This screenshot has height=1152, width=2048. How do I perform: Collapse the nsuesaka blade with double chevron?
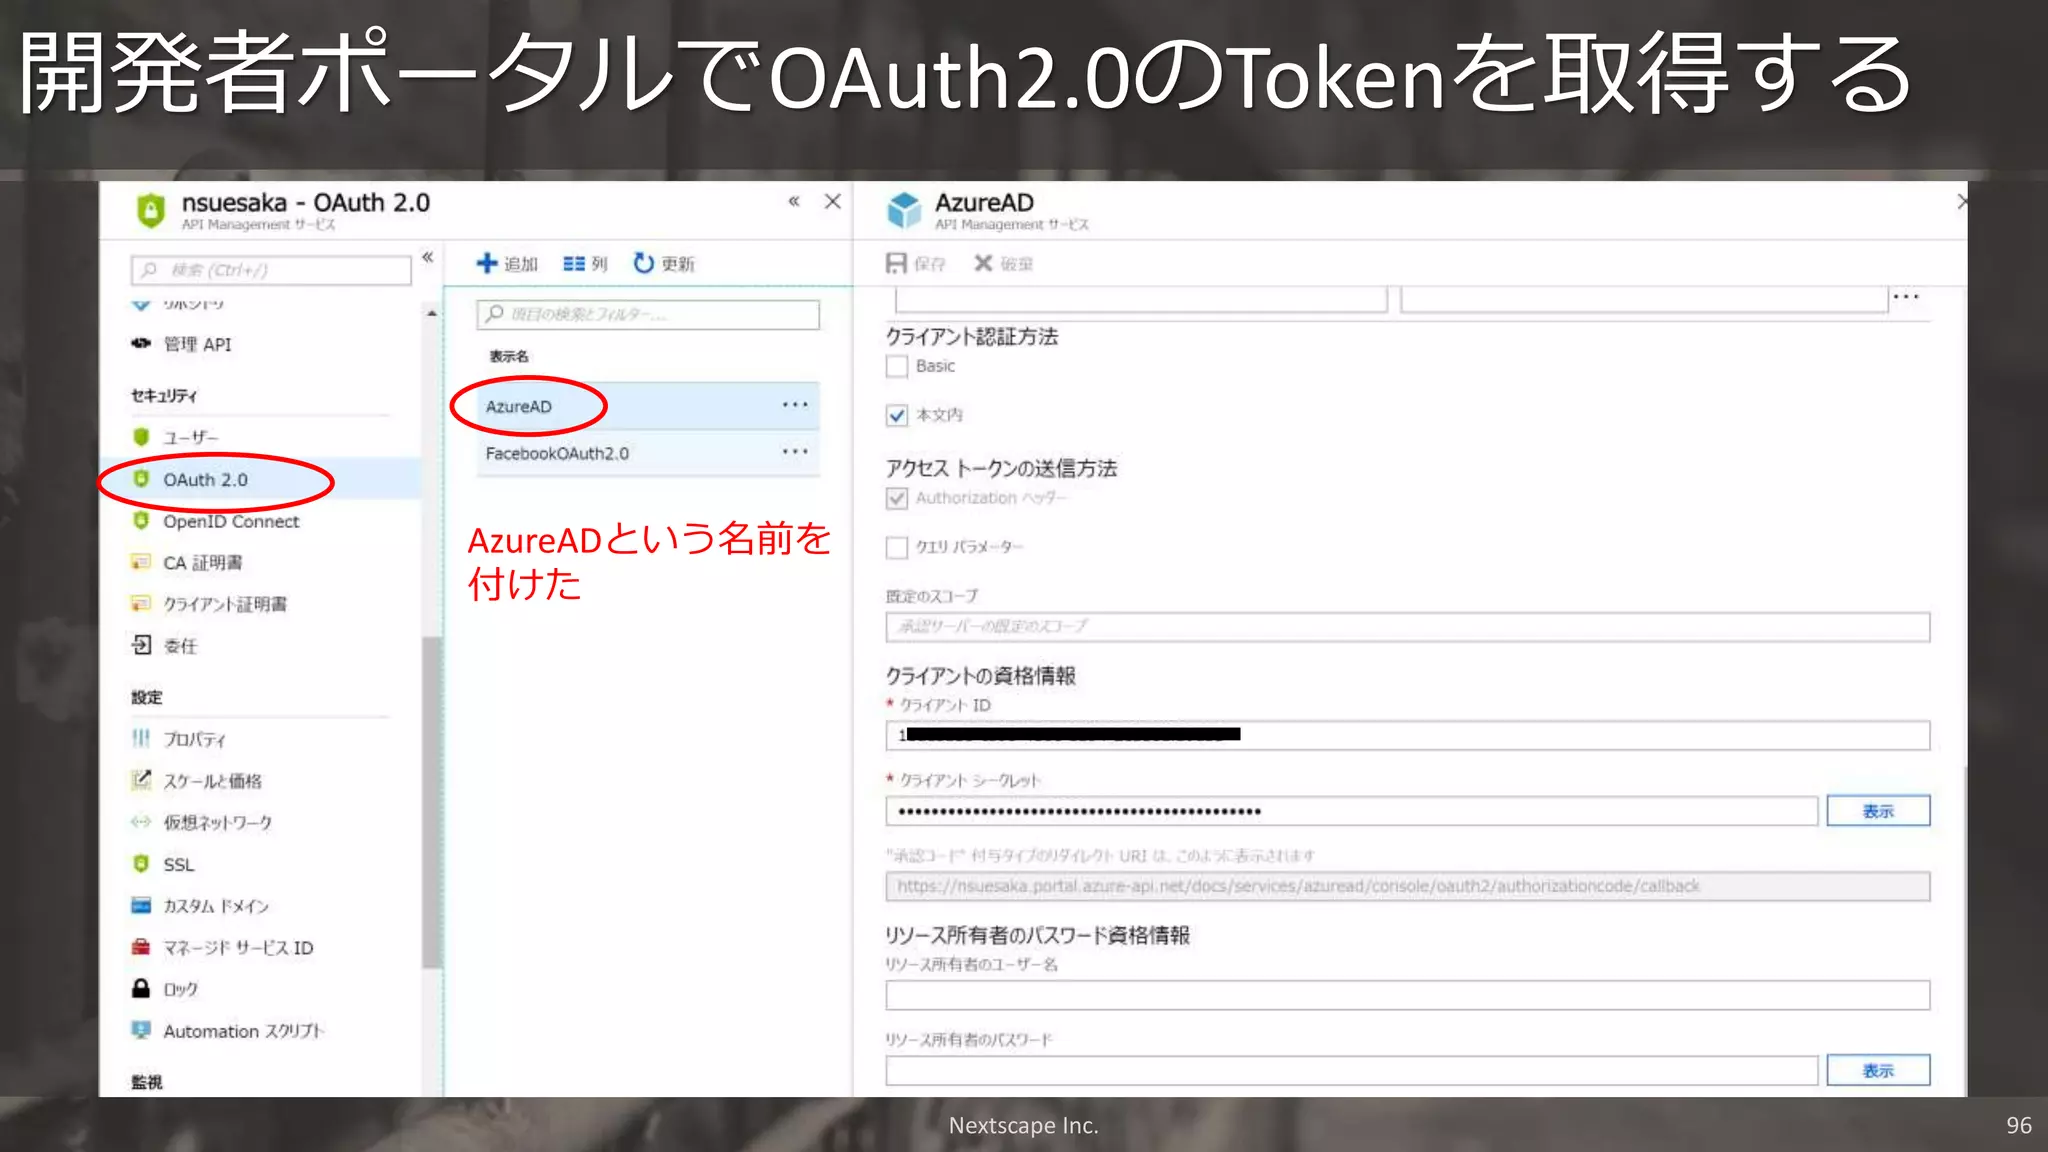pos(794,201)
